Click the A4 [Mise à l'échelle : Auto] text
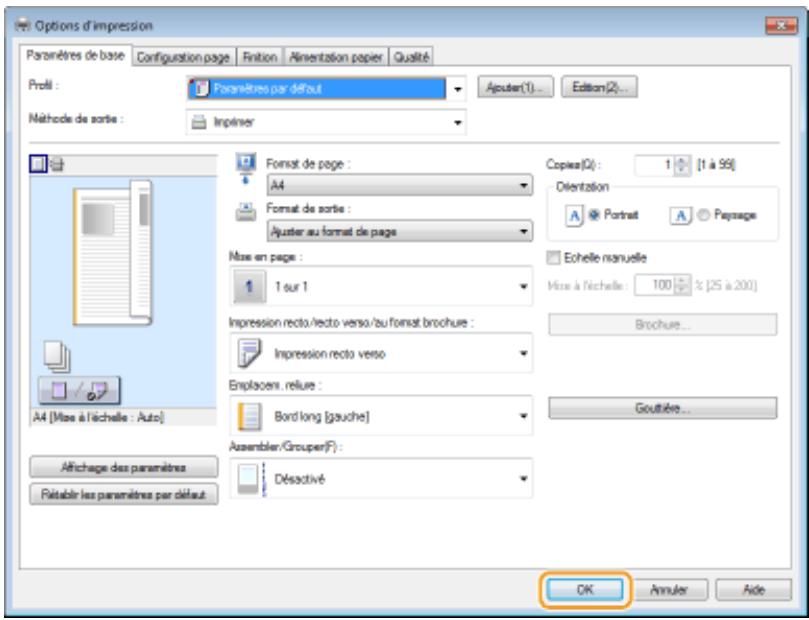Image resolution: width=809 pixels, height=620 pixels. 99,417
